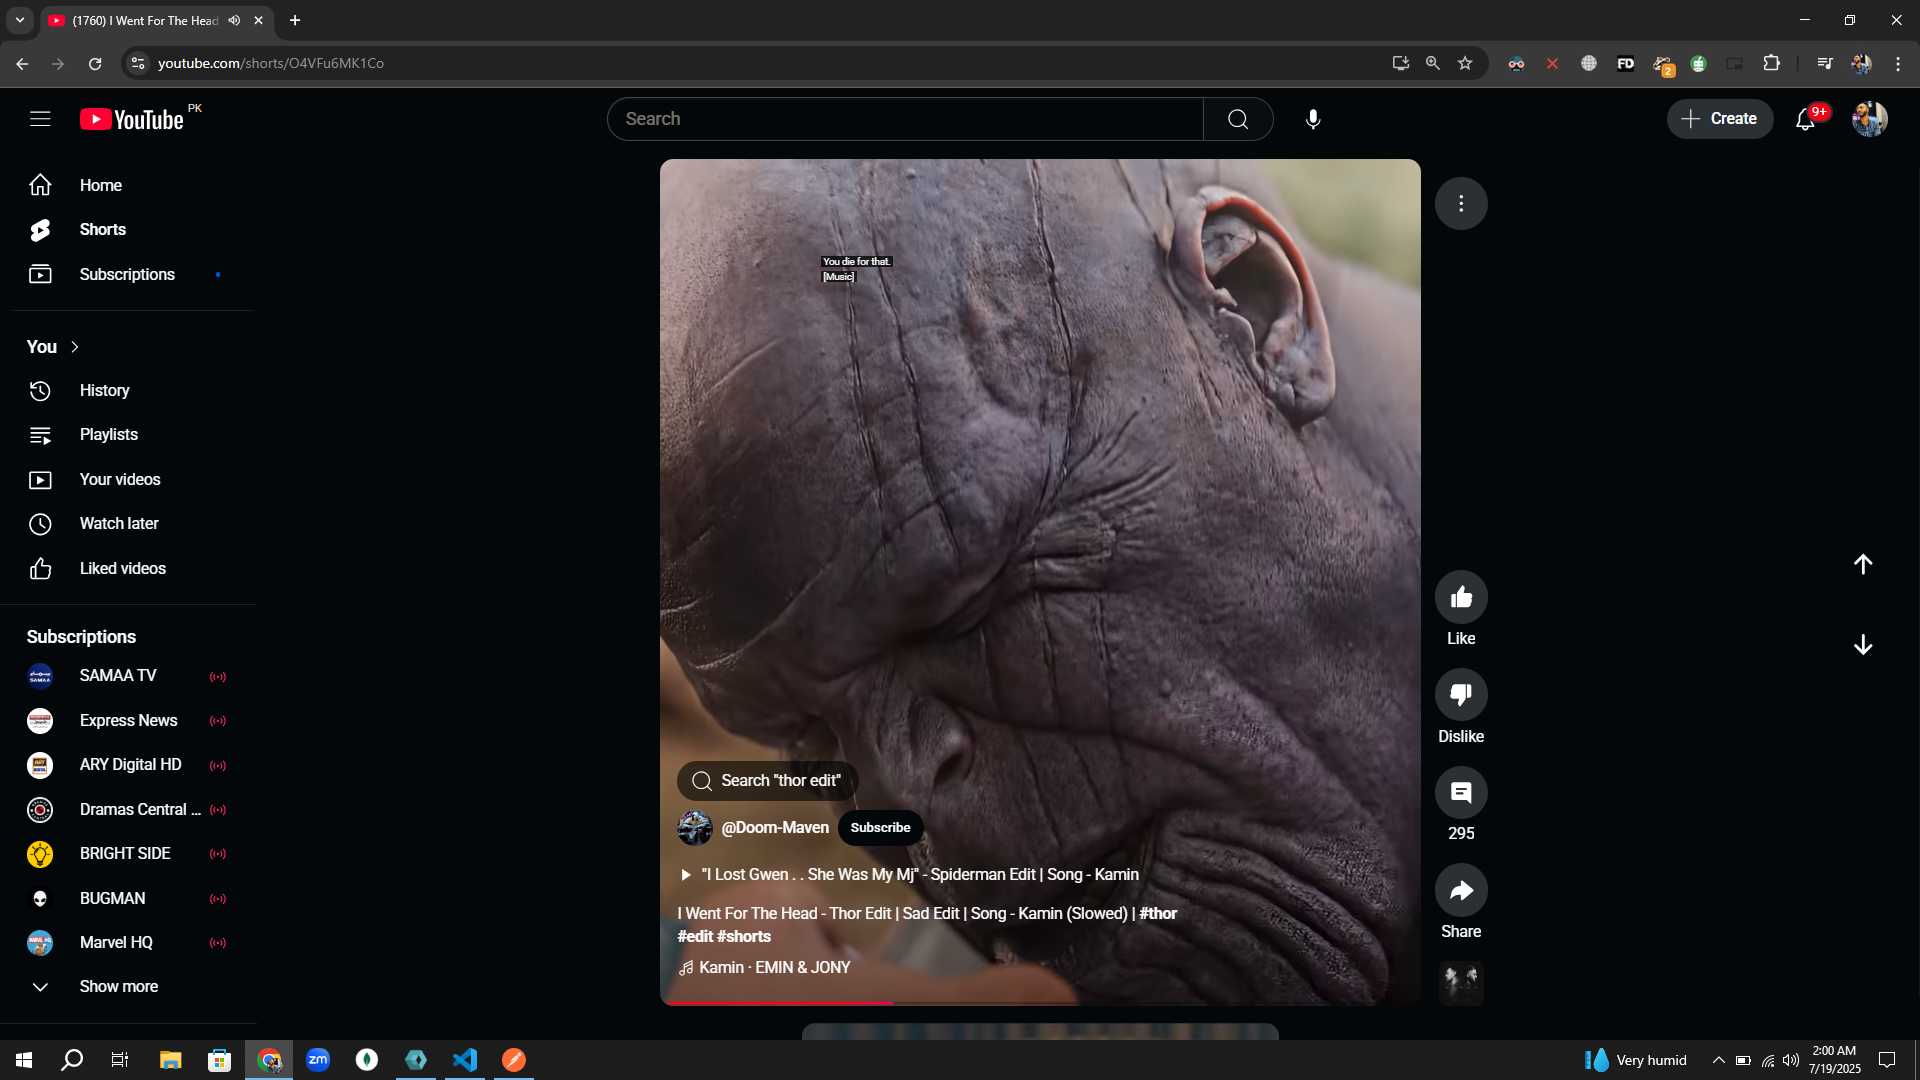View site information icon in address bar
Image resolution: width=1920 pixels, height=1080 pixels.
click(x=138, y=63)
